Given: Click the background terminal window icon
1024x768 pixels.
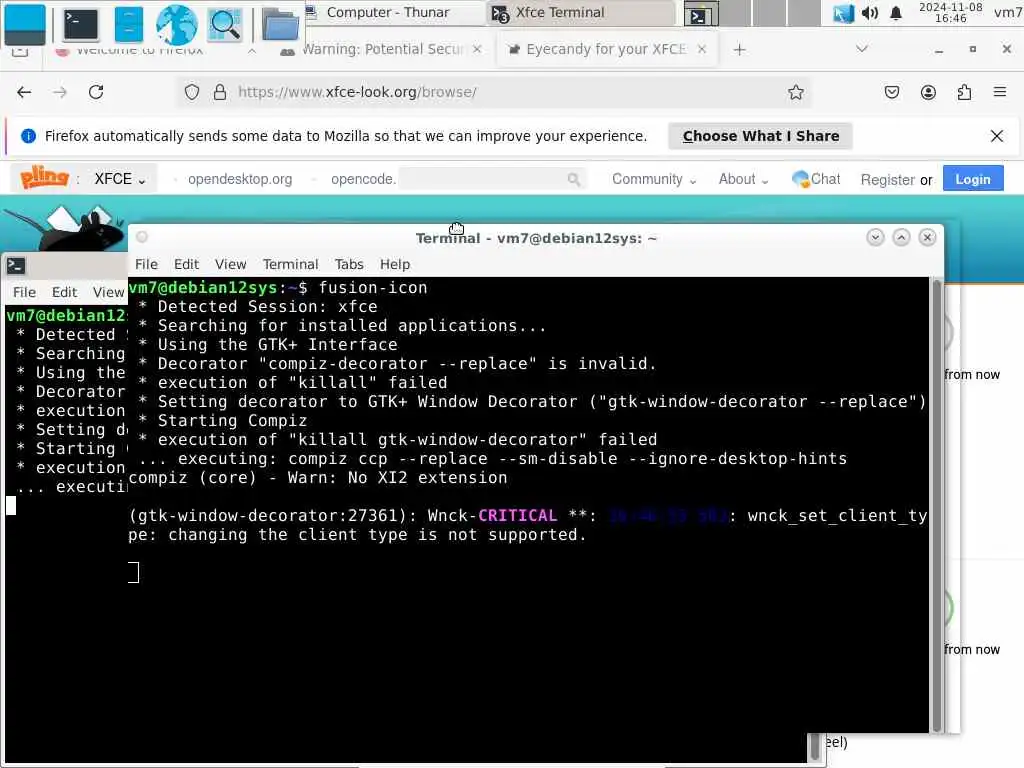Looking at the screenshot, I should click(16, 266).
